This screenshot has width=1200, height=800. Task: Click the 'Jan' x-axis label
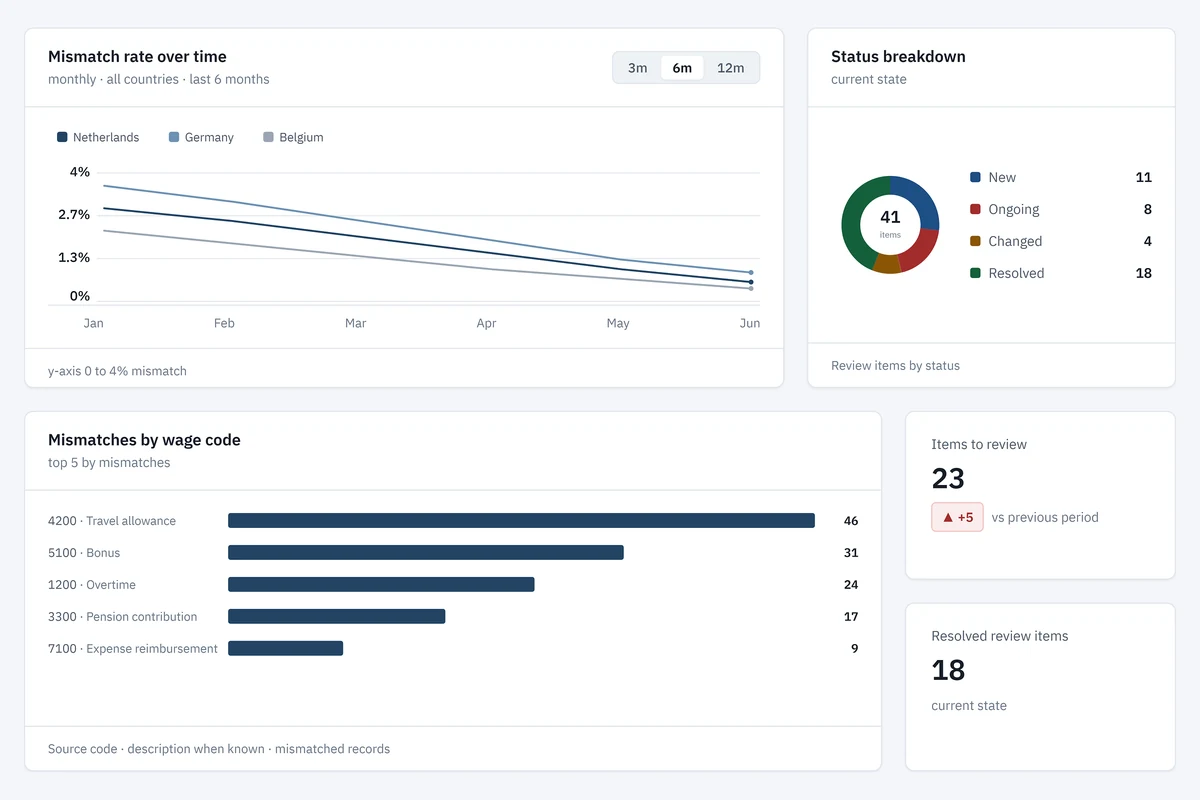pyautogui.click(x=93, y=323)
